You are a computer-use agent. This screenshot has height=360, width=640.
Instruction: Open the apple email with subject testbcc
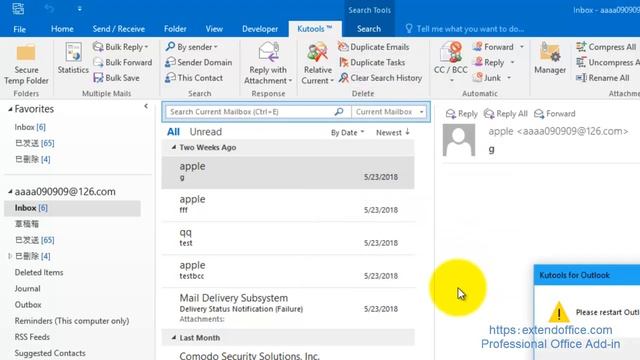(288, 271)
